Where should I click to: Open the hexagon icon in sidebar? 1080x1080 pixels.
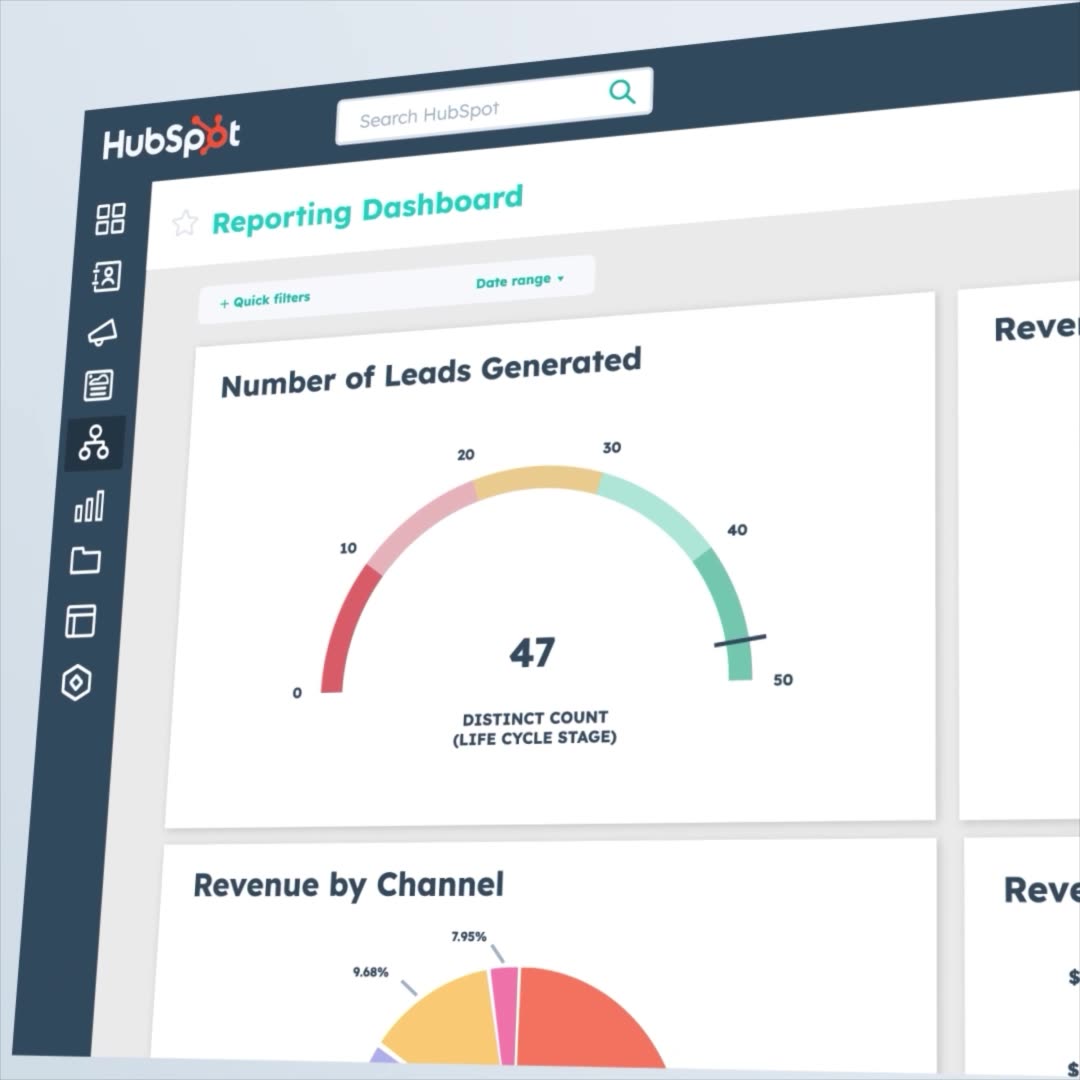(77, 684)
